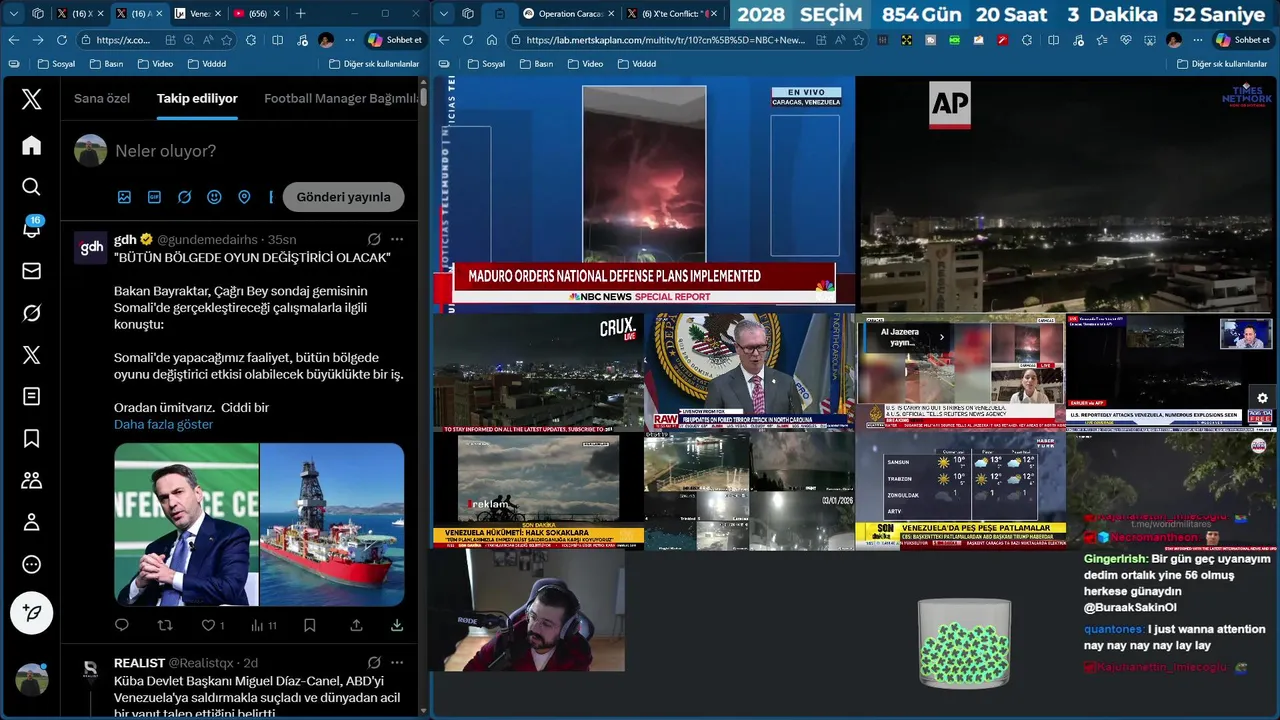This screenshot has height=720, width=1280.
Task: Click Gönderi yayınla button
Action: point(343,197)
